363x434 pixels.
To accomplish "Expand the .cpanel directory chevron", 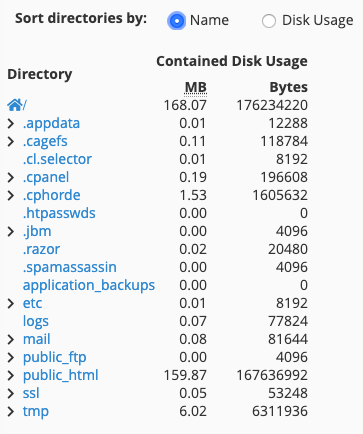I will click(11, 178).
